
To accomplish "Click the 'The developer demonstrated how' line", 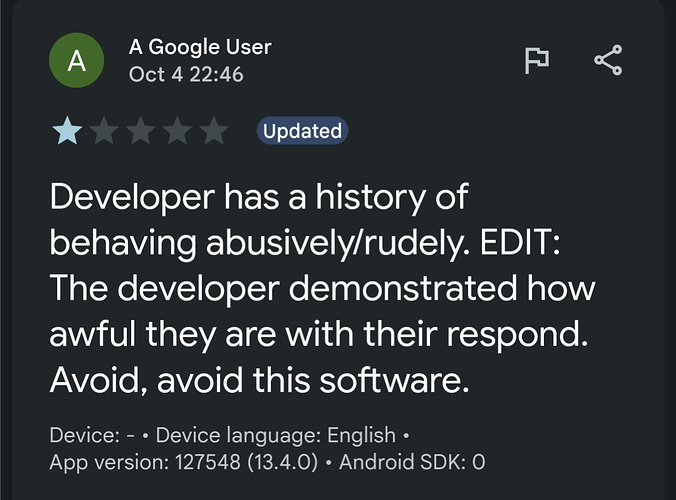I will click(x=321, y=289).
